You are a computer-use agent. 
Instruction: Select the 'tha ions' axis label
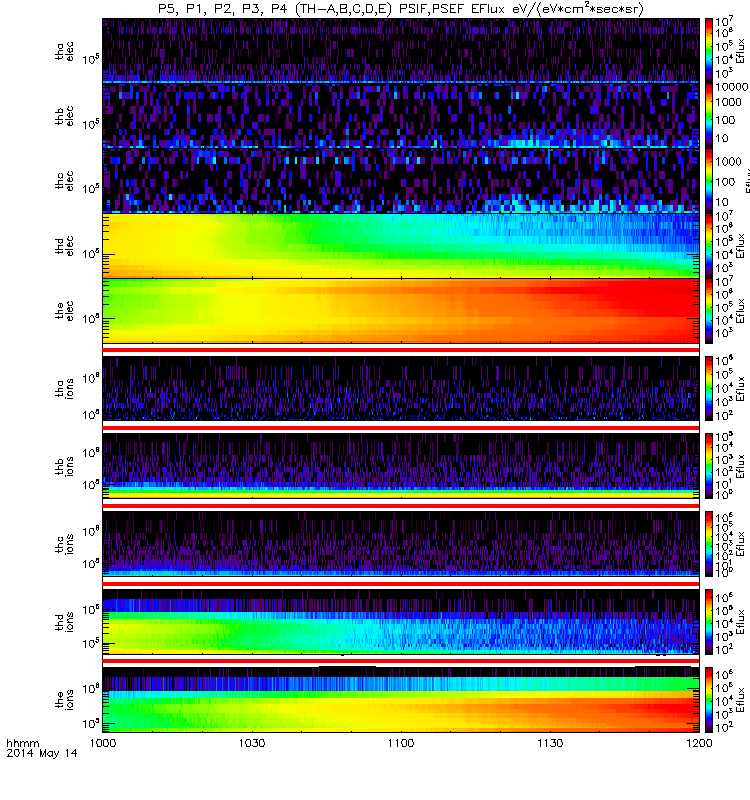64,388
